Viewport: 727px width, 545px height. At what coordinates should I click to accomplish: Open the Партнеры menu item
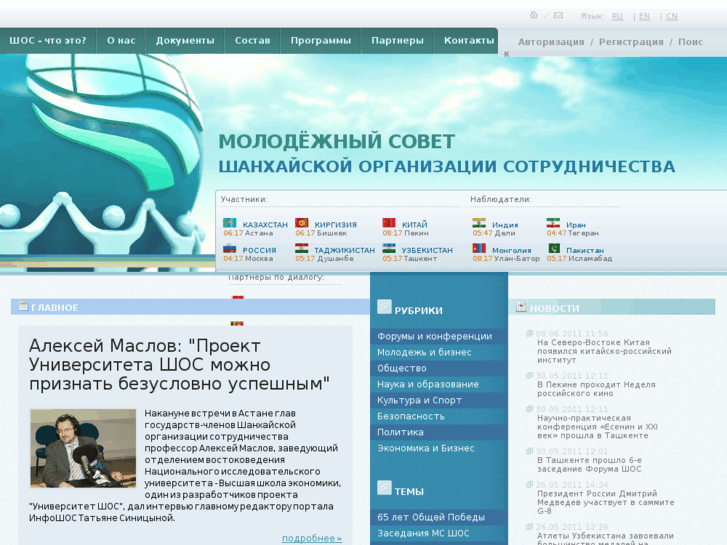[x=397, y=40]
